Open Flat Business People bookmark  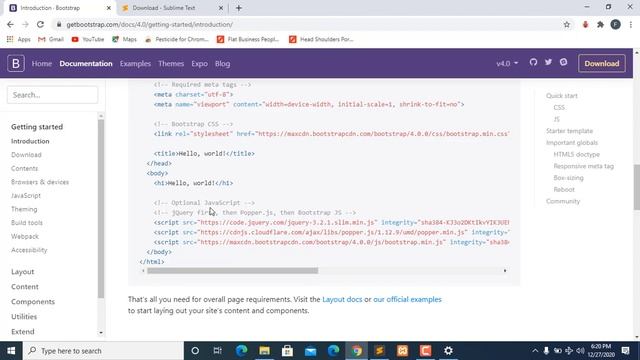(248, 39)
